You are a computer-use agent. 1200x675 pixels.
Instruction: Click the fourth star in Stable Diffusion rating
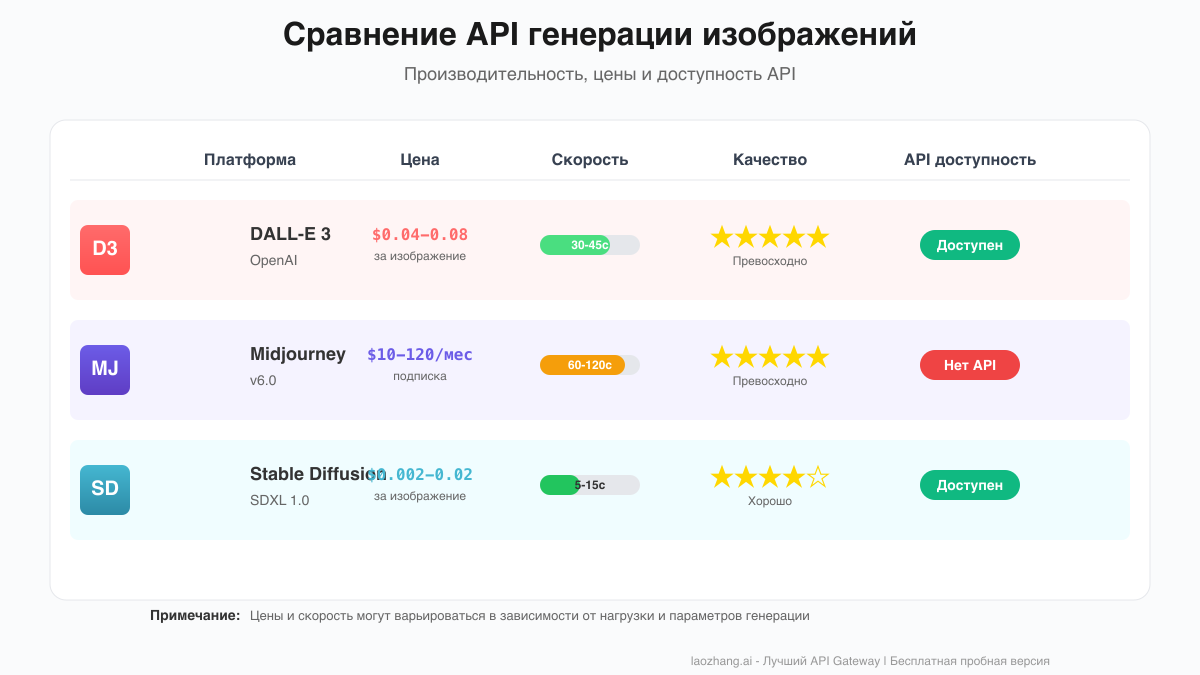coord(793,478)
